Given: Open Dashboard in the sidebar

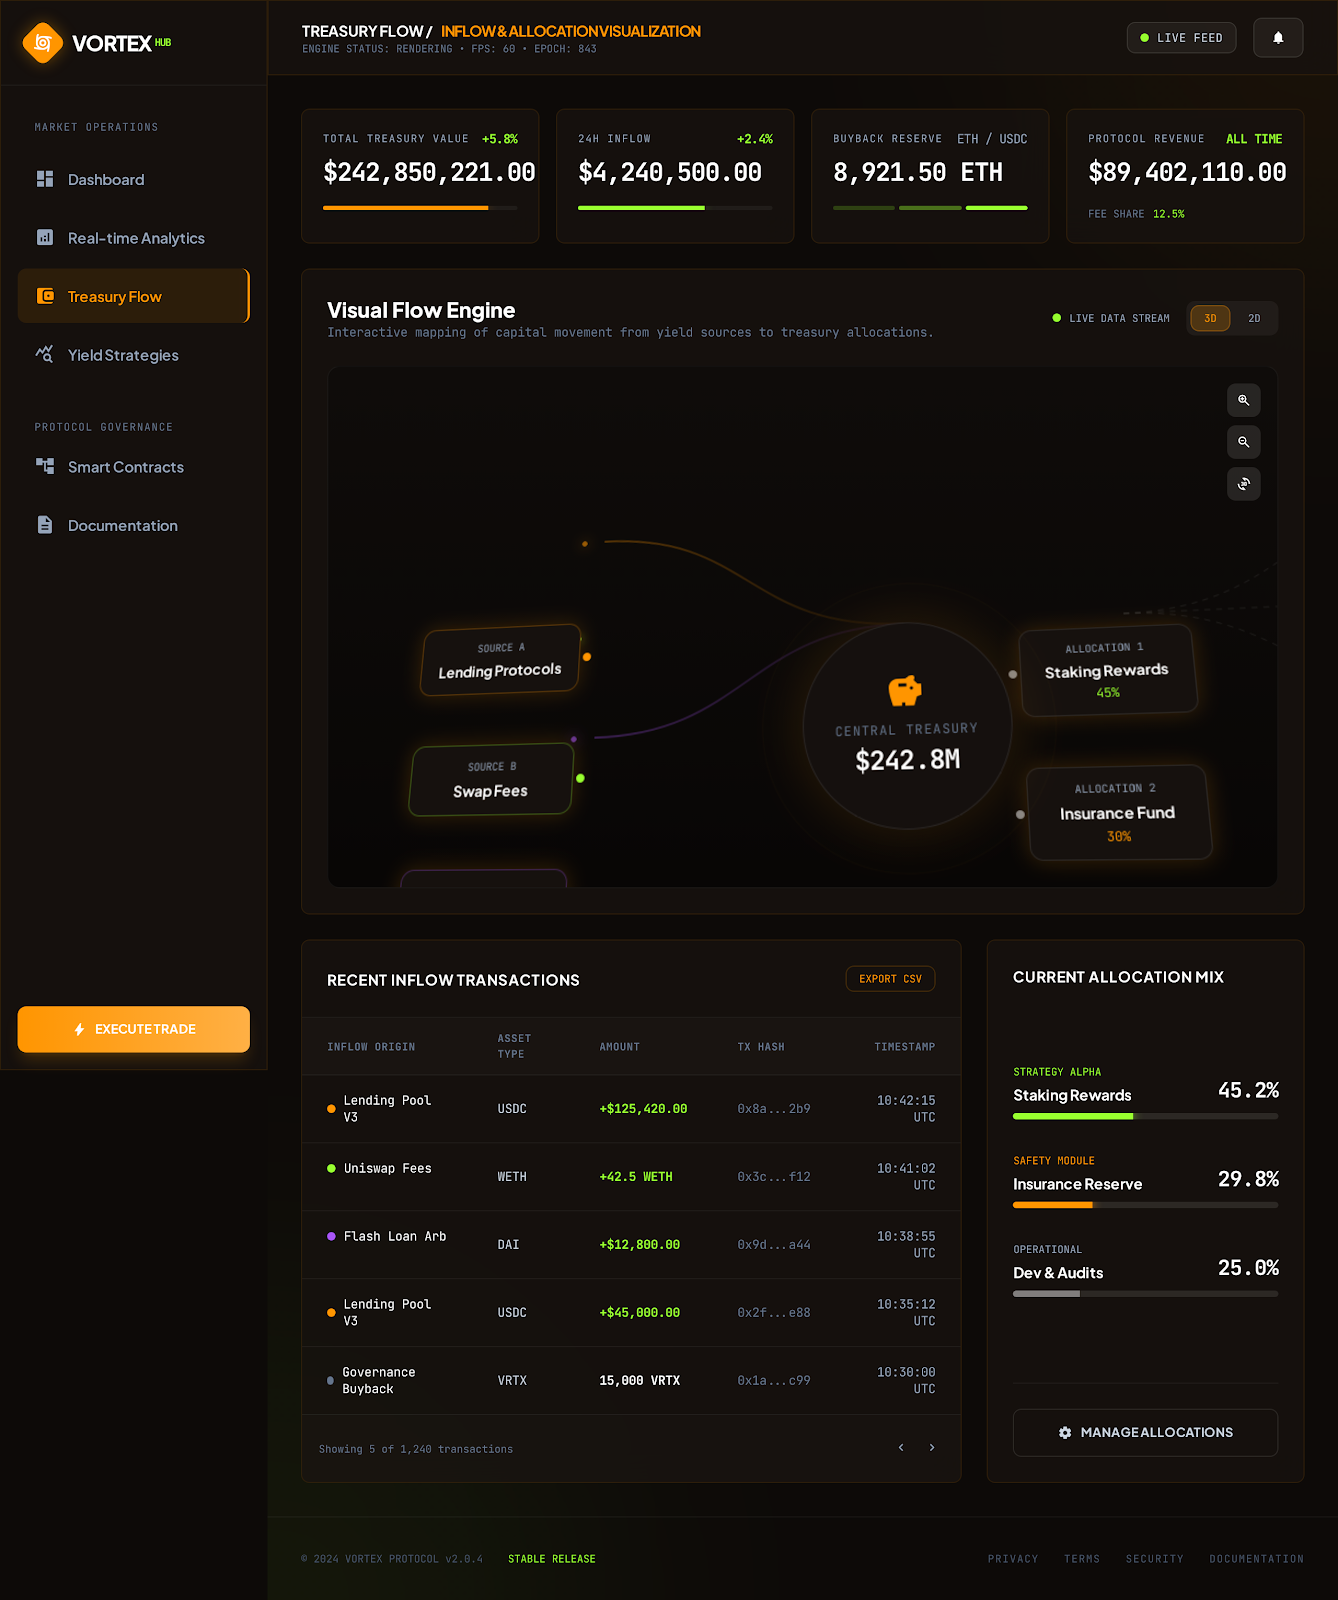Looking at the screenshot, I should pos(133,179).
